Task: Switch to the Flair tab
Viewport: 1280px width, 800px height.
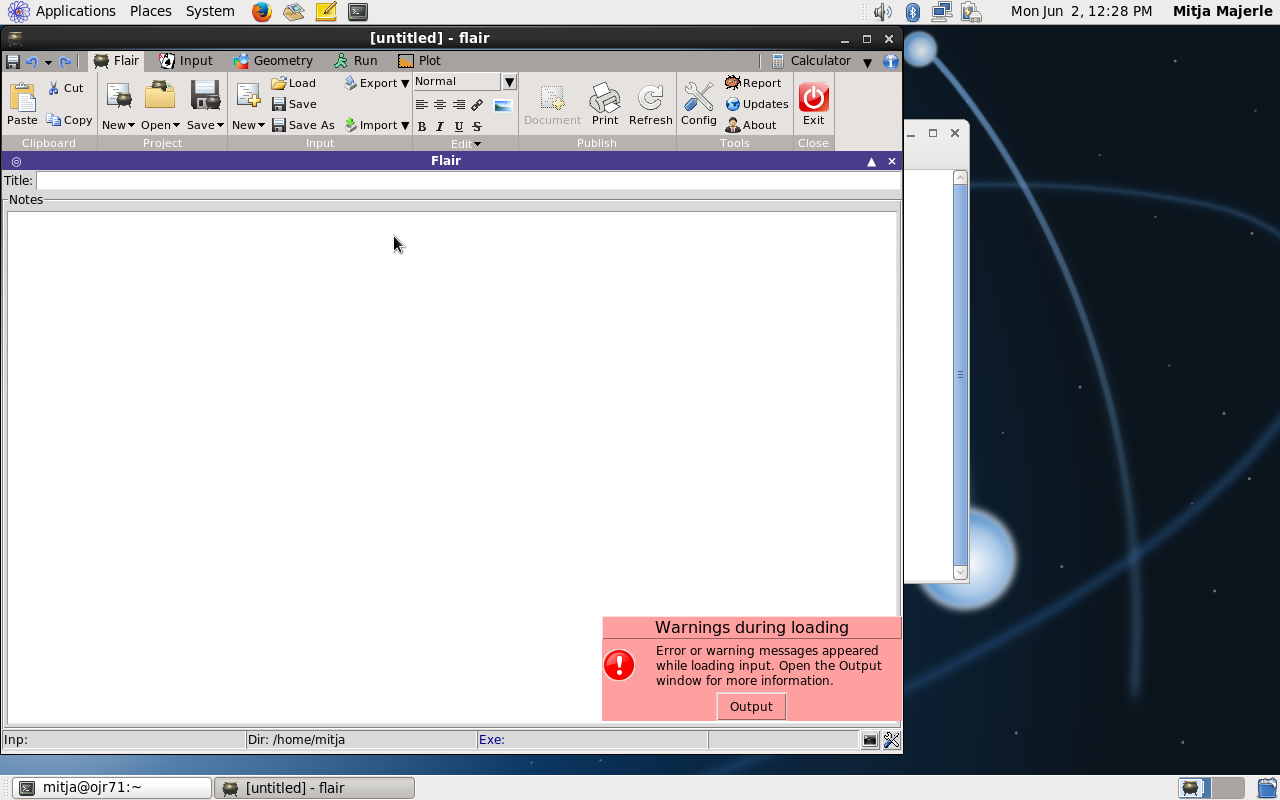Action: pos(116,61)
